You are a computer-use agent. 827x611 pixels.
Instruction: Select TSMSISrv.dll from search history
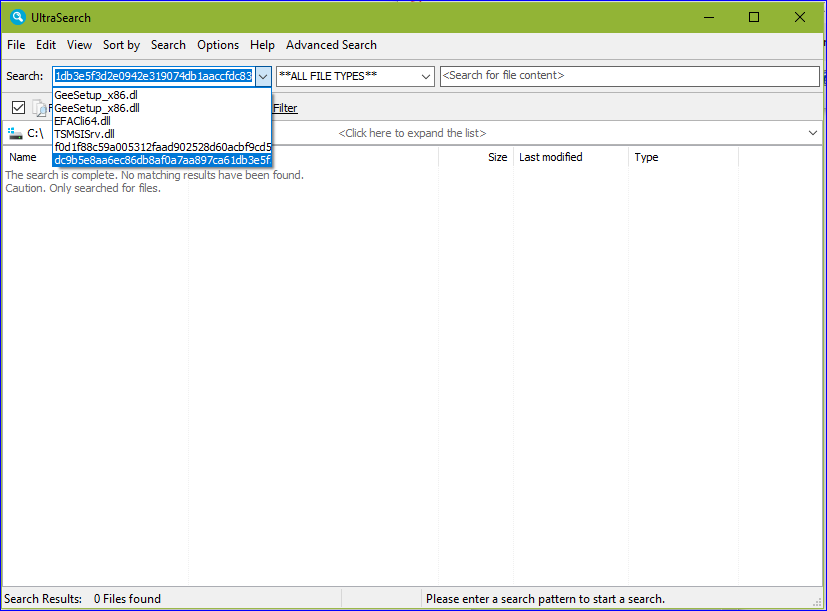click(x=162, y=134)
